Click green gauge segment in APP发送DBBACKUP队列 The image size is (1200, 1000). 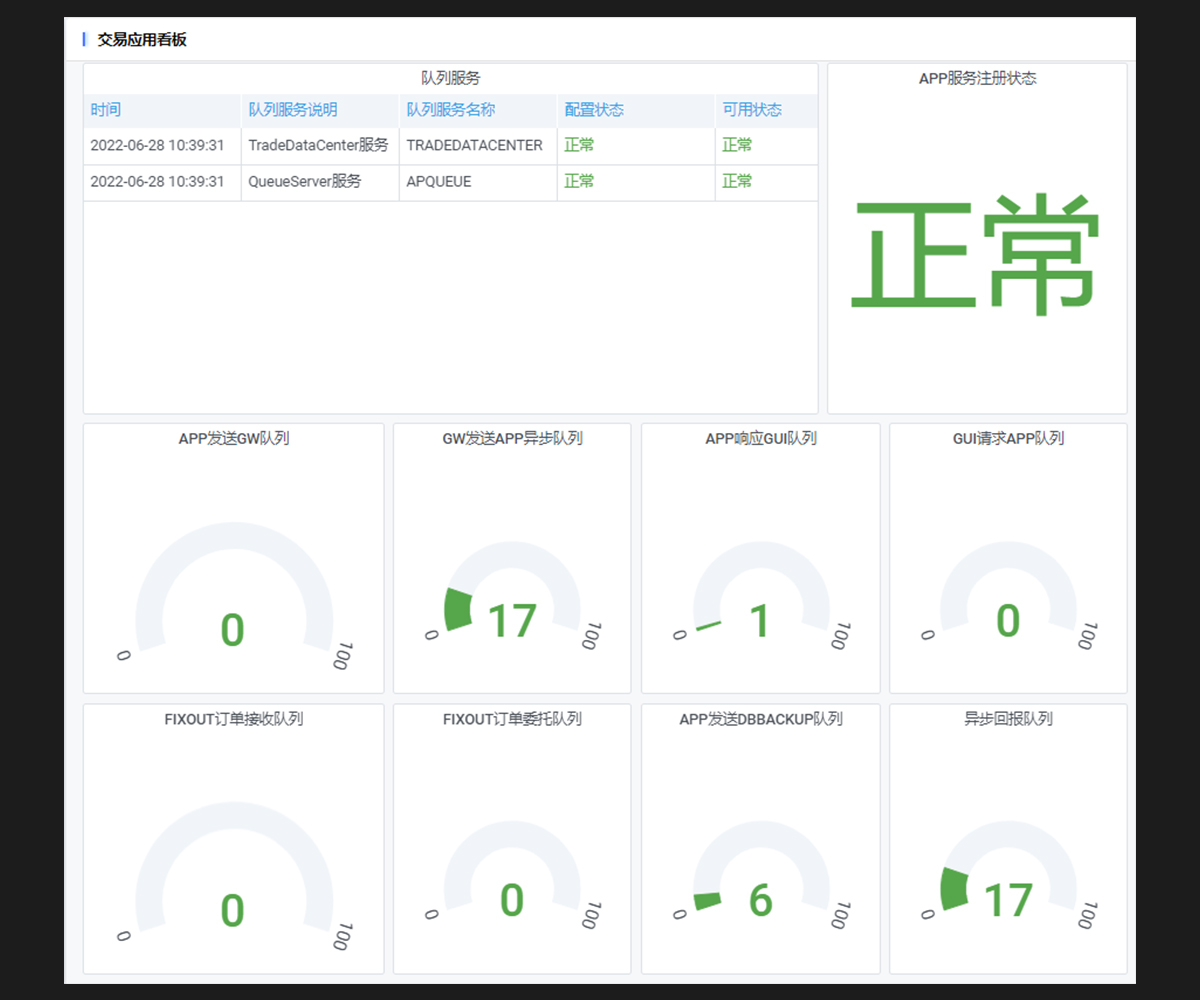pos(707,901)
